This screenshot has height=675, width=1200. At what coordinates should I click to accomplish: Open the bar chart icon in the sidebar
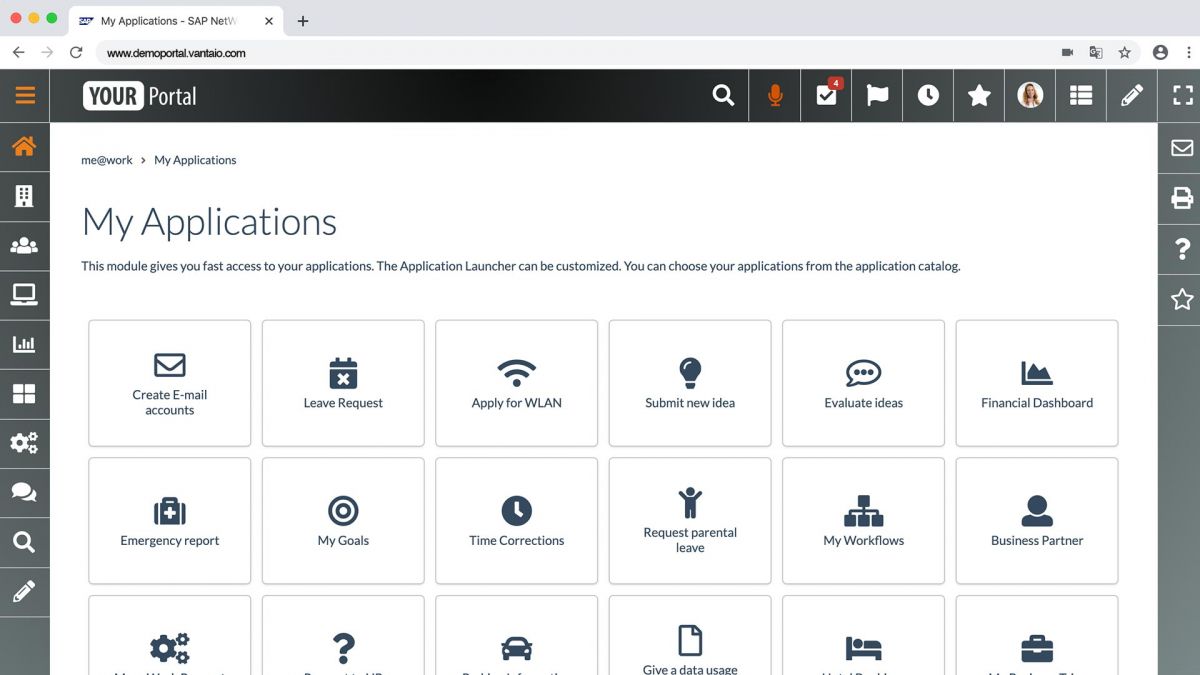tap(24, 344)
